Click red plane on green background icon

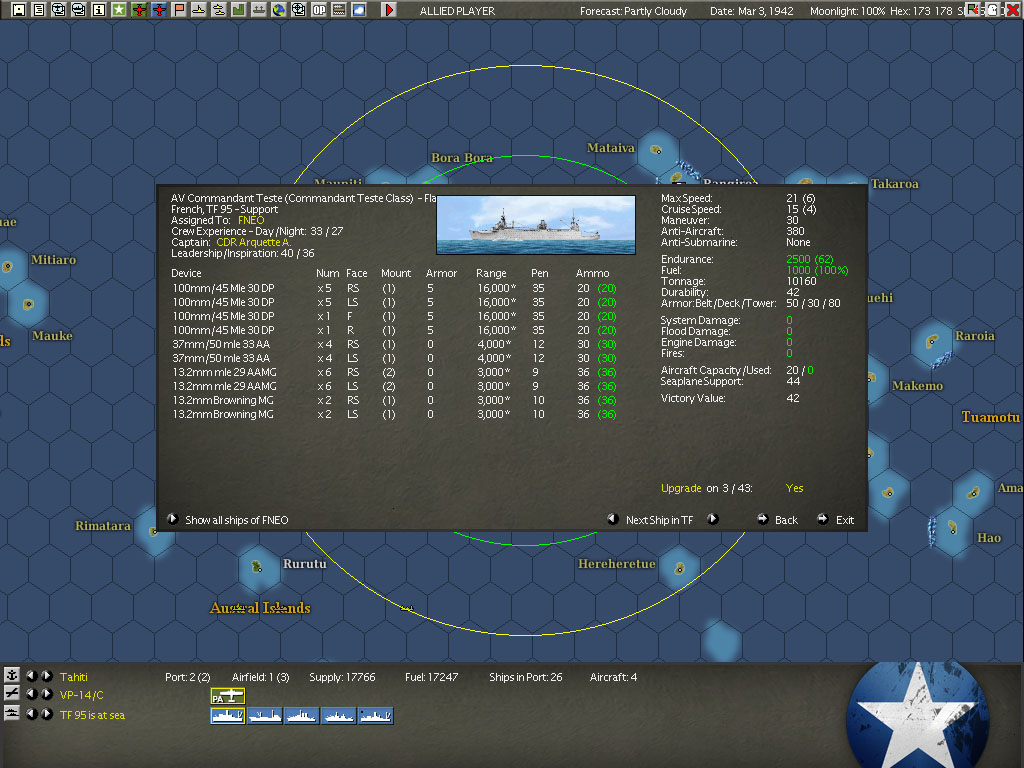point(138,10)
